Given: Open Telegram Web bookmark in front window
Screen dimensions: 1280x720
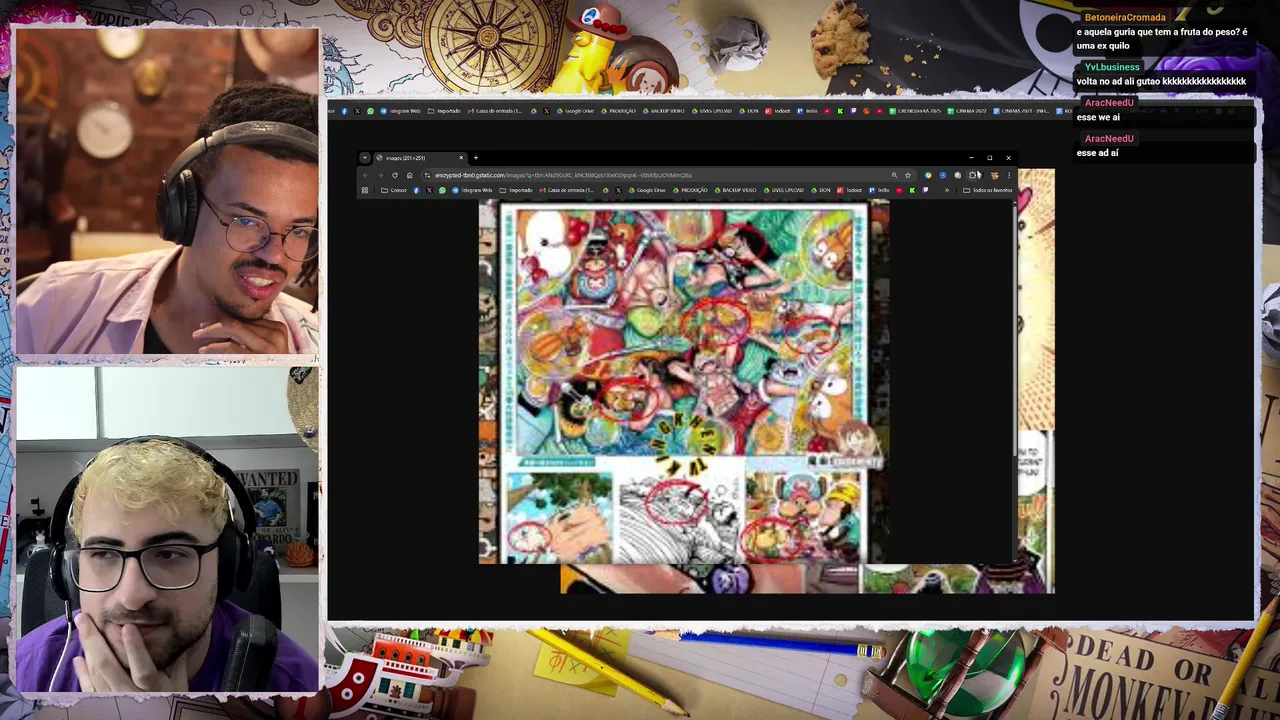Looking at the screenshot, I should 473,190.
